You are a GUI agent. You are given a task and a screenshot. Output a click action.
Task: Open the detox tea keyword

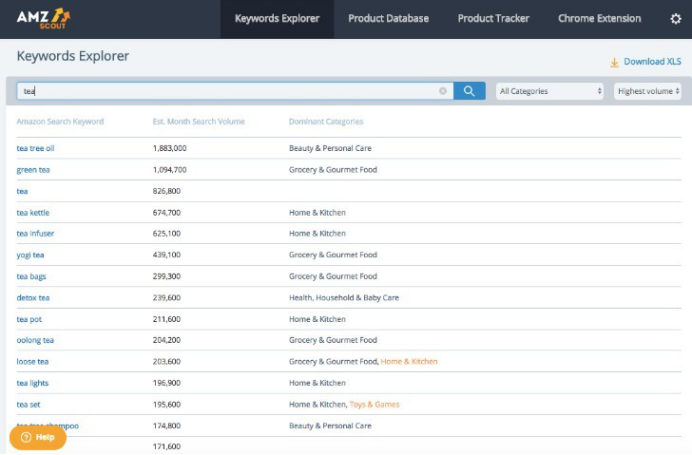pyautogui.click(x=33, y=298)
